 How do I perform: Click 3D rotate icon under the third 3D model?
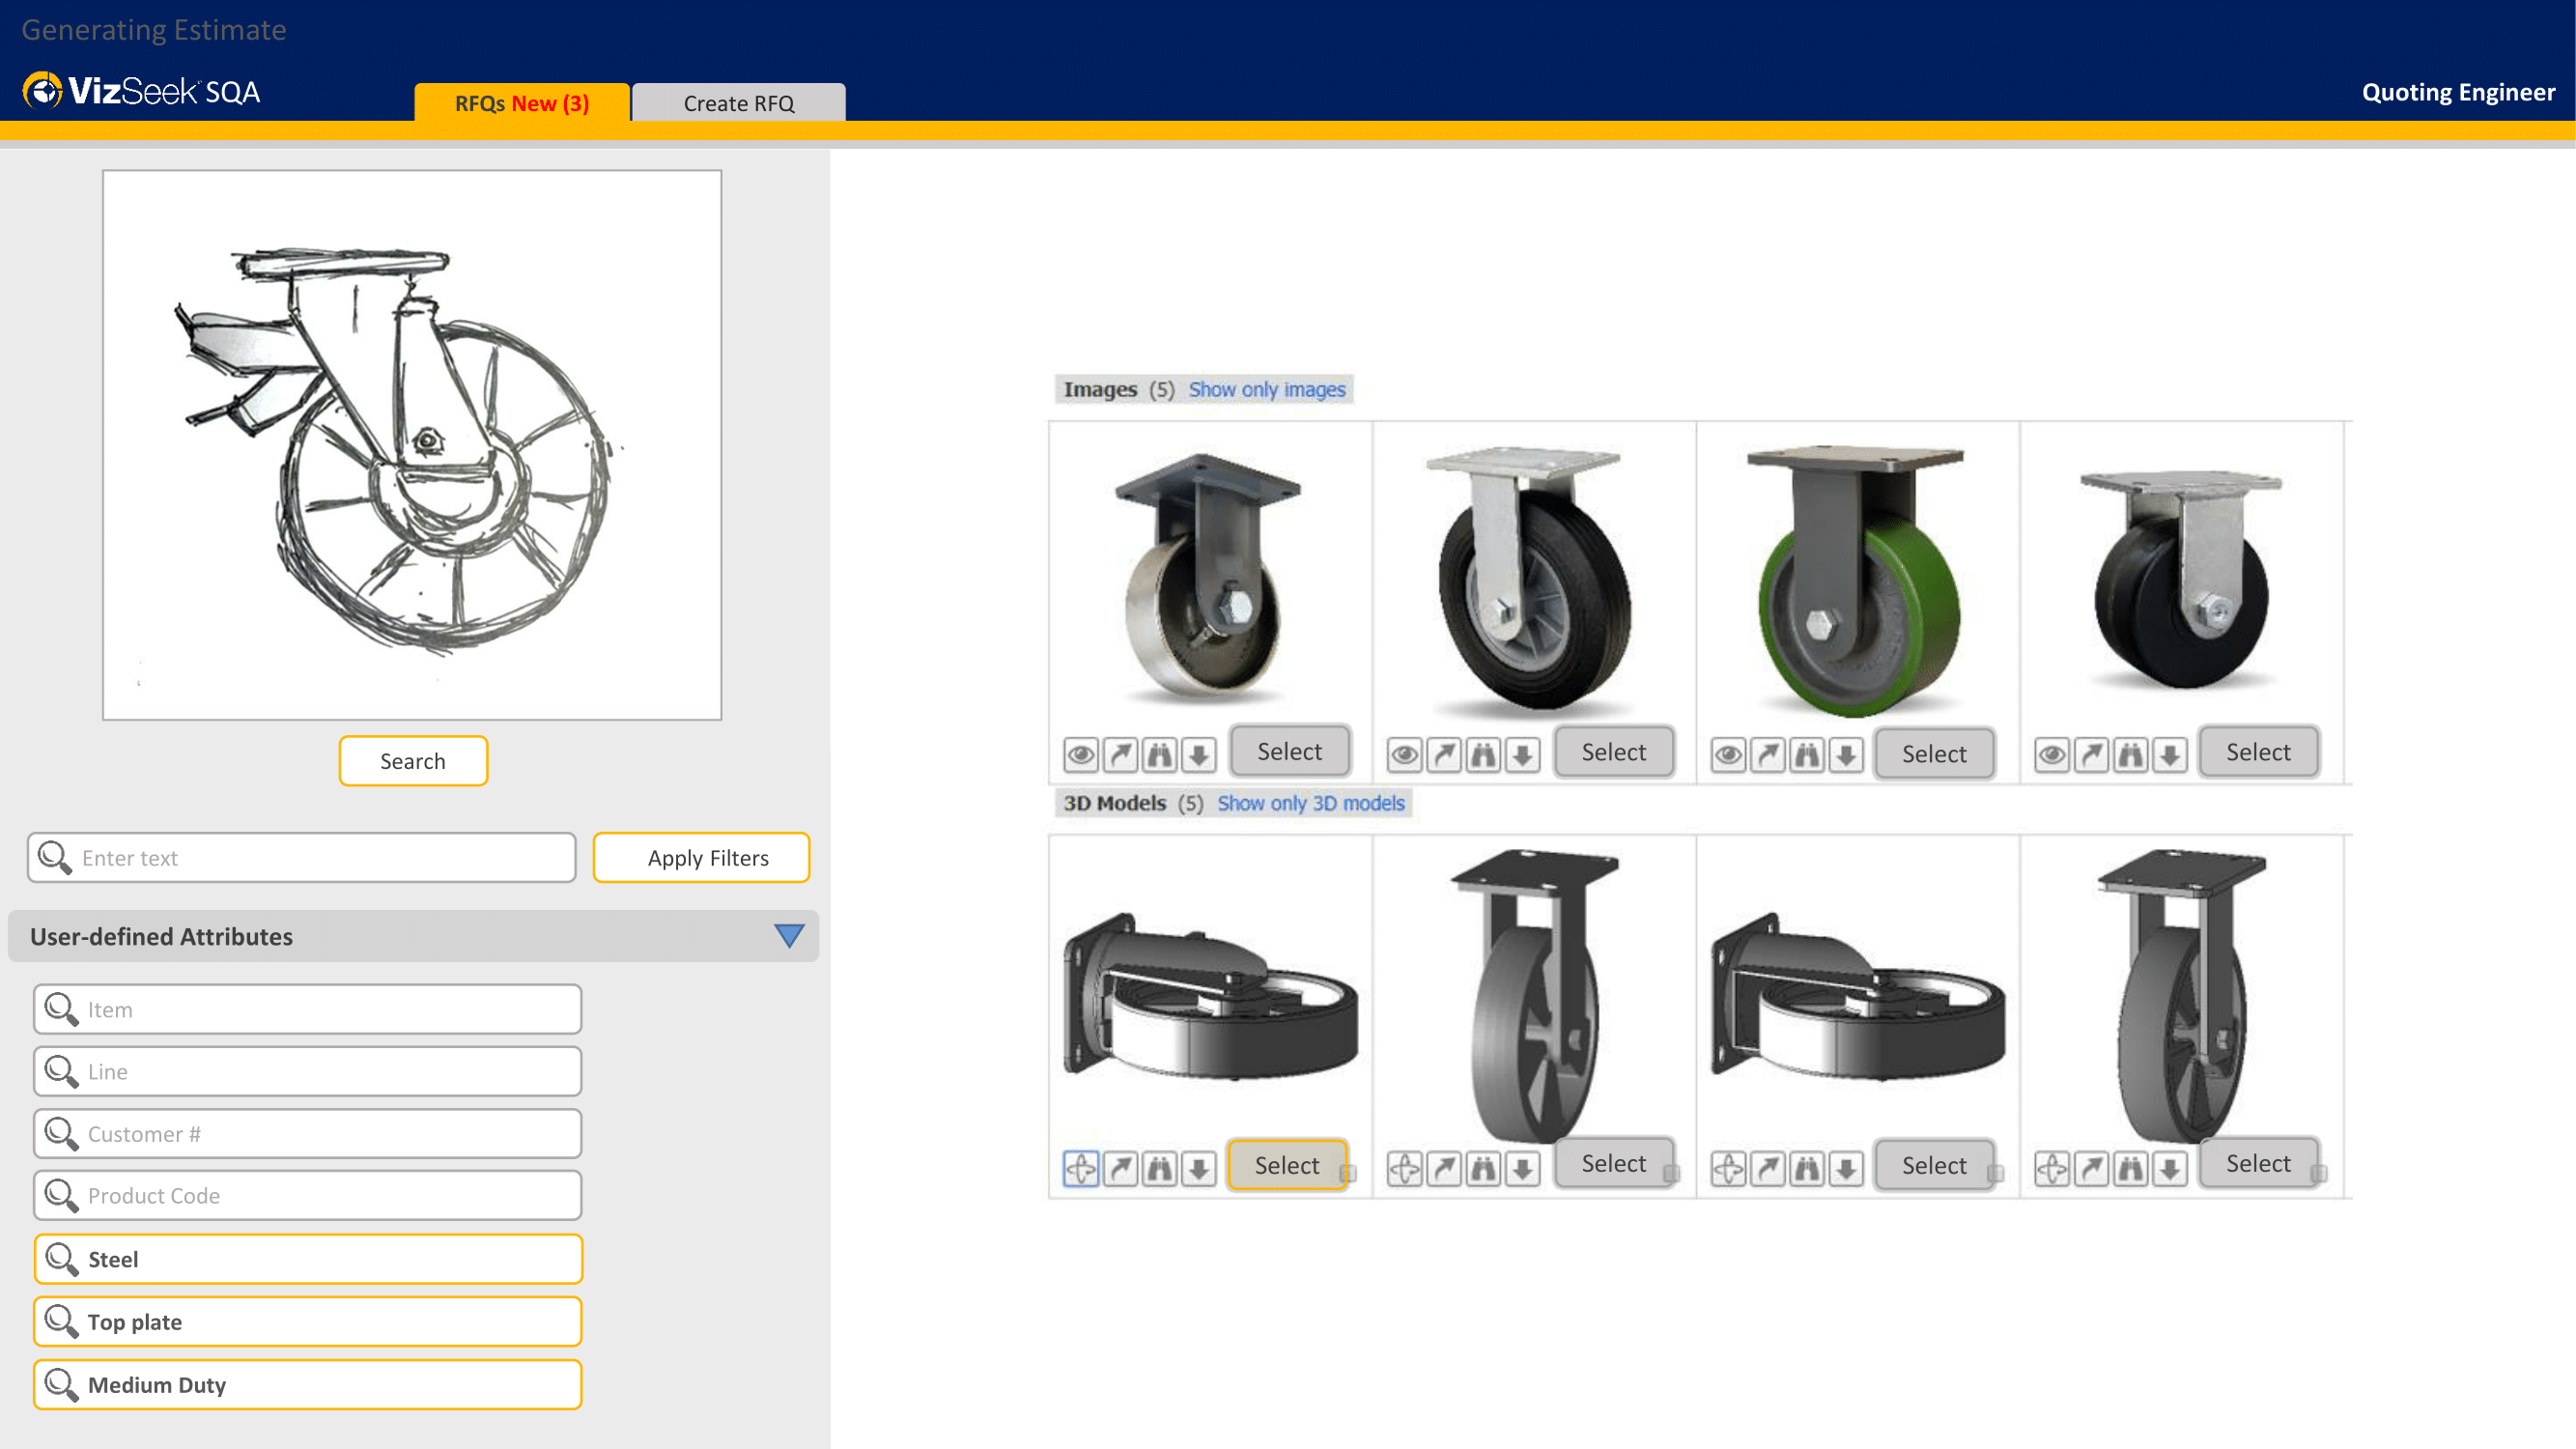(1729, 1168)
